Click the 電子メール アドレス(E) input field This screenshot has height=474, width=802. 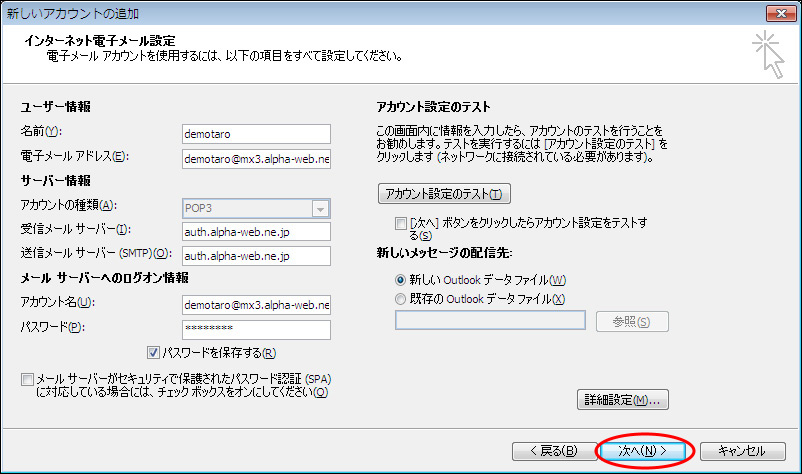pyautogui.click(x=256, y=159)
